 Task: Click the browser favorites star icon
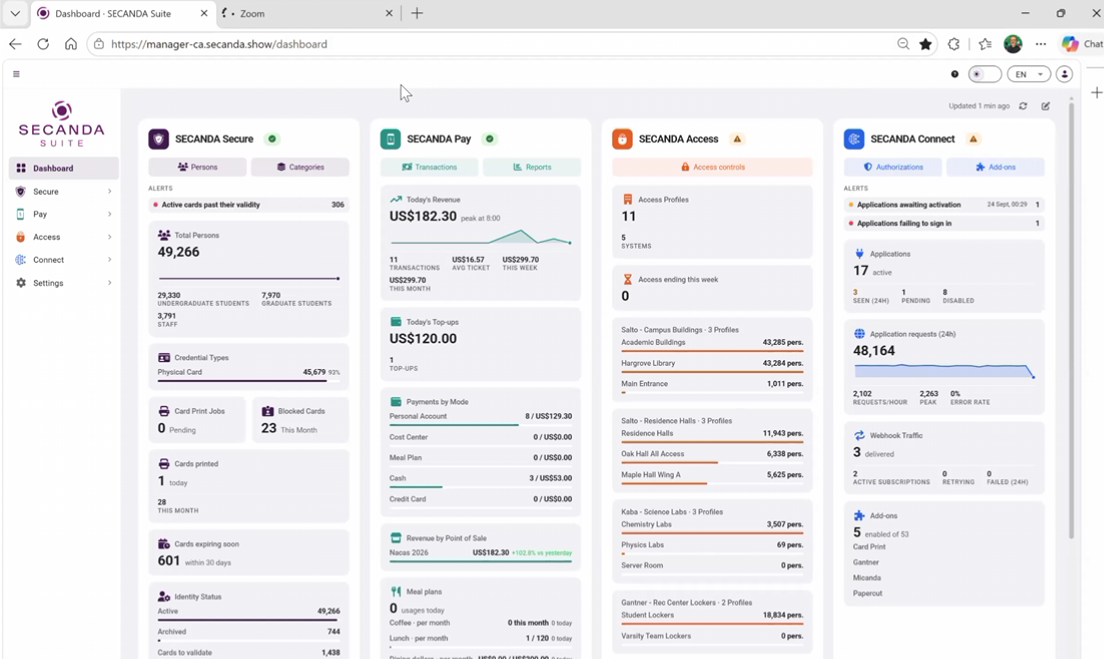tap(925, 44)
